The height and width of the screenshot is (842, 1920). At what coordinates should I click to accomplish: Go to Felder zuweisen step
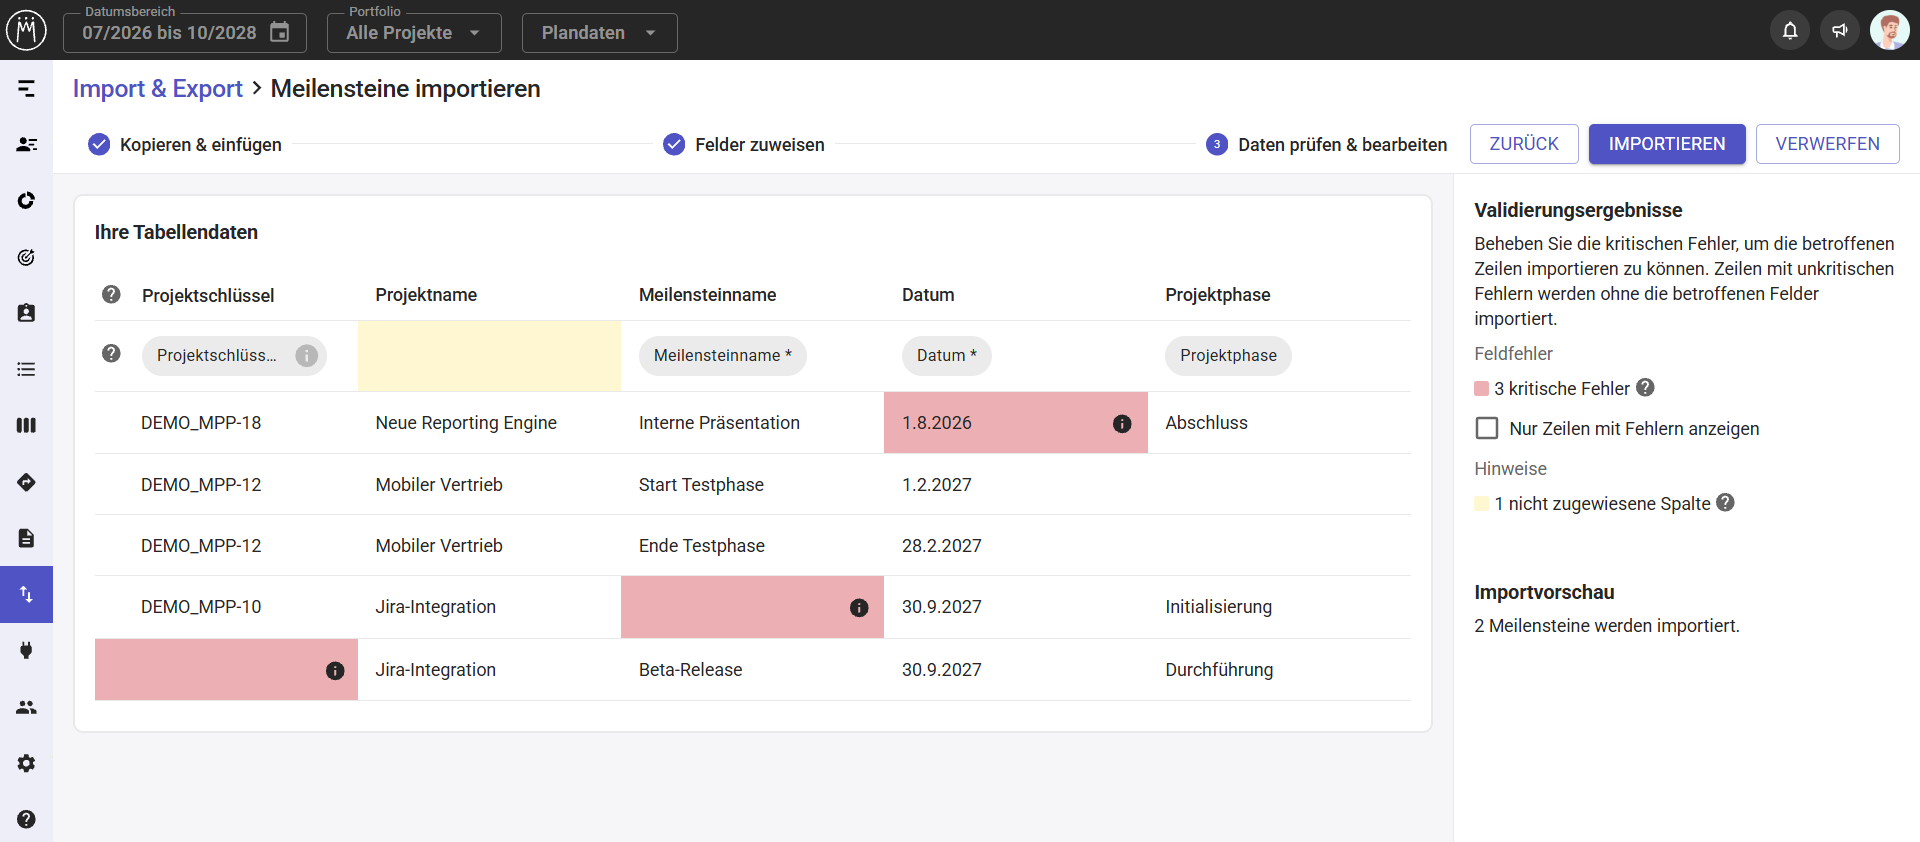point(744,145)
